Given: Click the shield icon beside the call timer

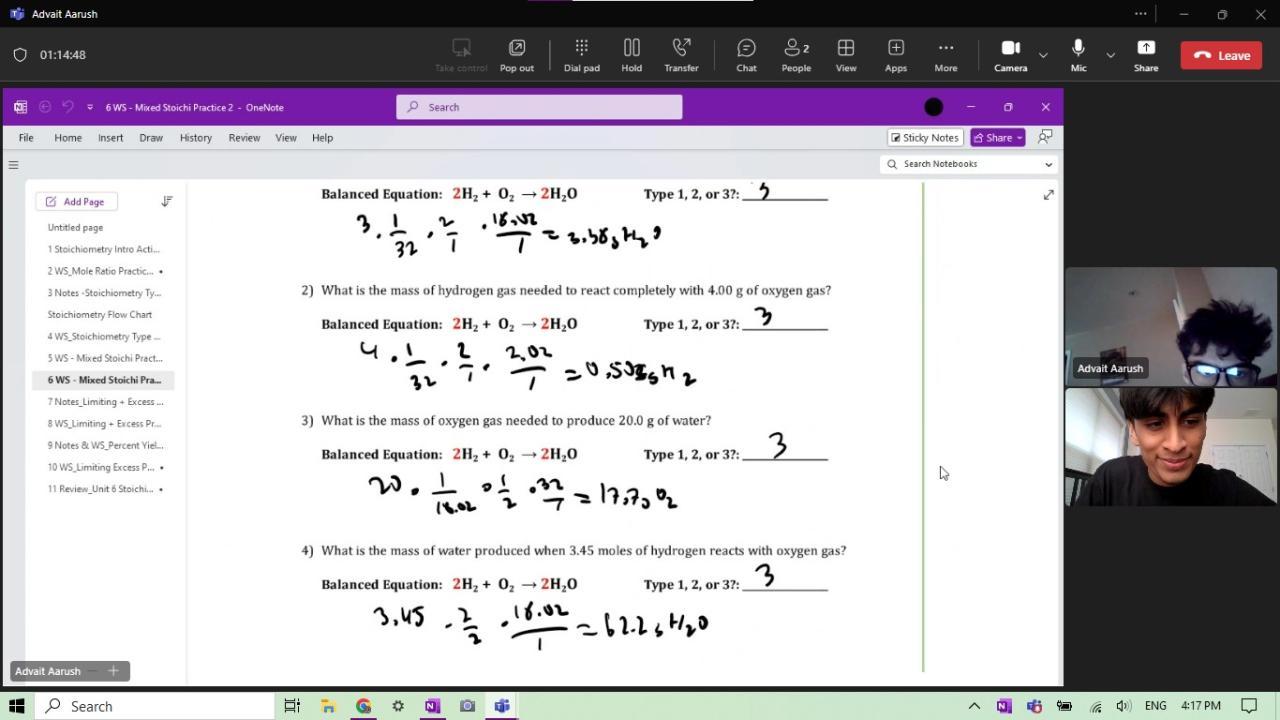Looking at the screenshot, I should pyautogui.click(x=20, y=55).
